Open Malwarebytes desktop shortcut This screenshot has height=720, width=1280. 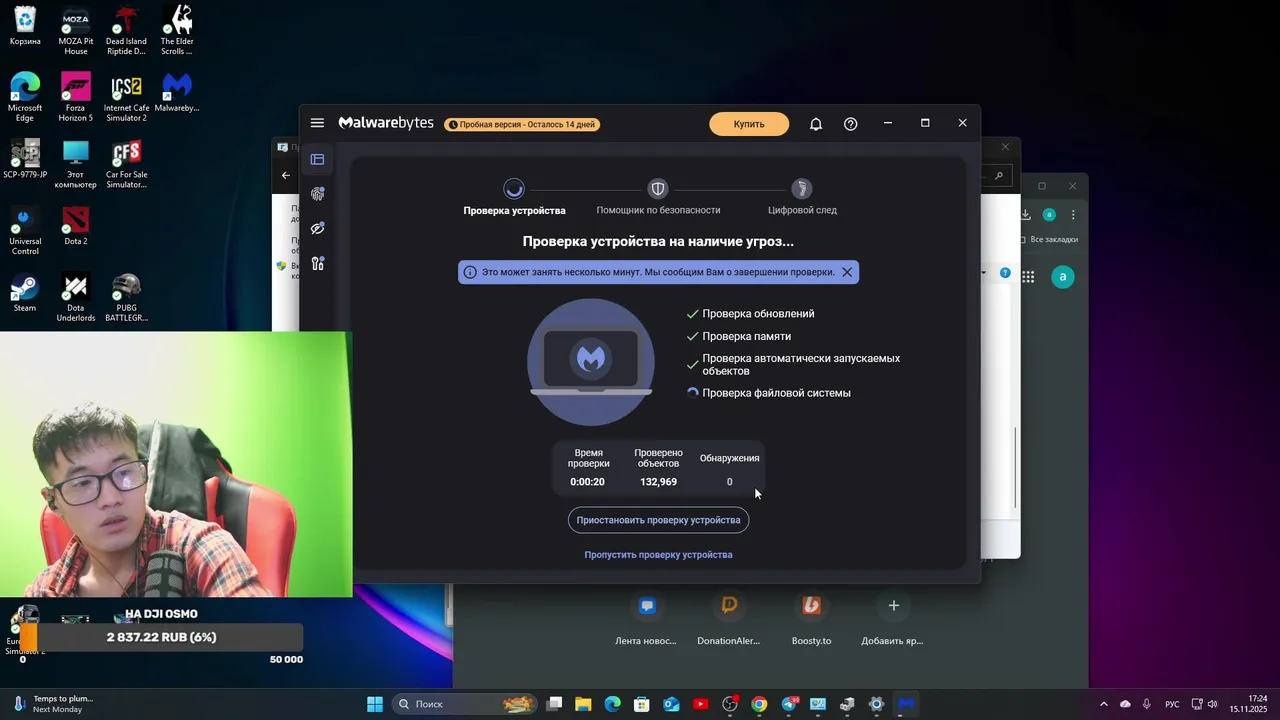coord(177,92)
